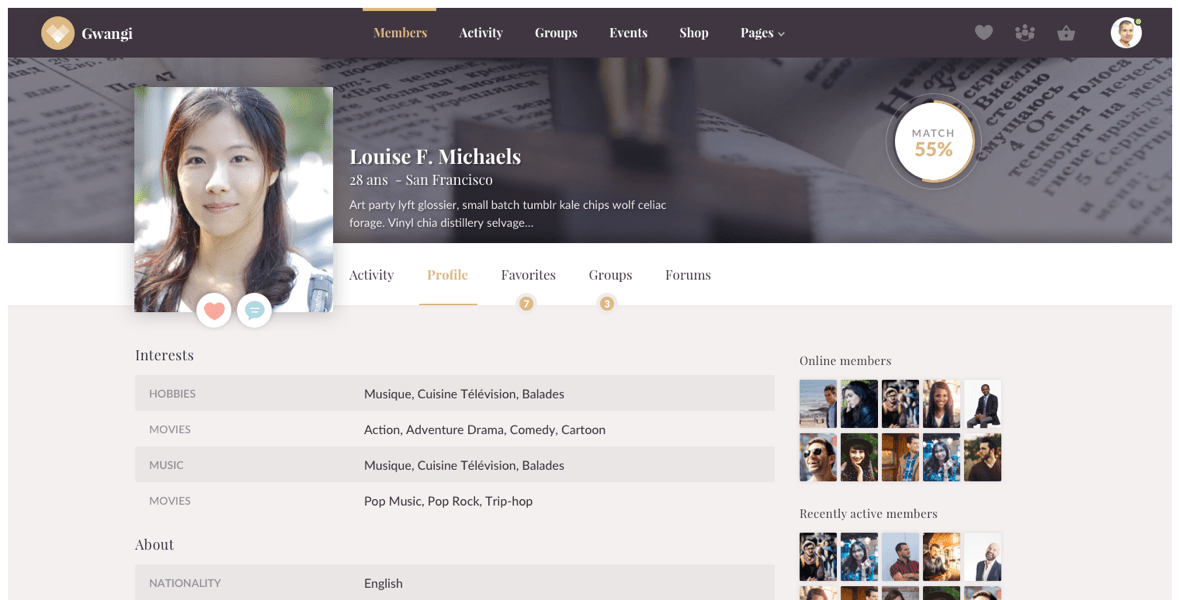The height and width of the screenshot is (600, 1180).
Task: Click the bio text starting 'Art party lyft'
Action: pyautogui.click(x=508, y=214)
